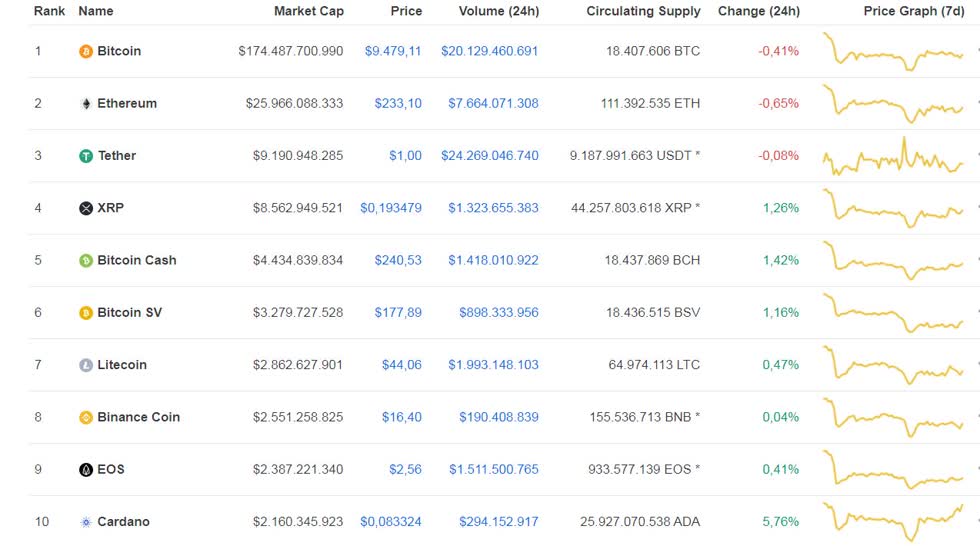Select Cardano change value 5,76%
This screenshot has width=980, height=546.
click(781, 522)
